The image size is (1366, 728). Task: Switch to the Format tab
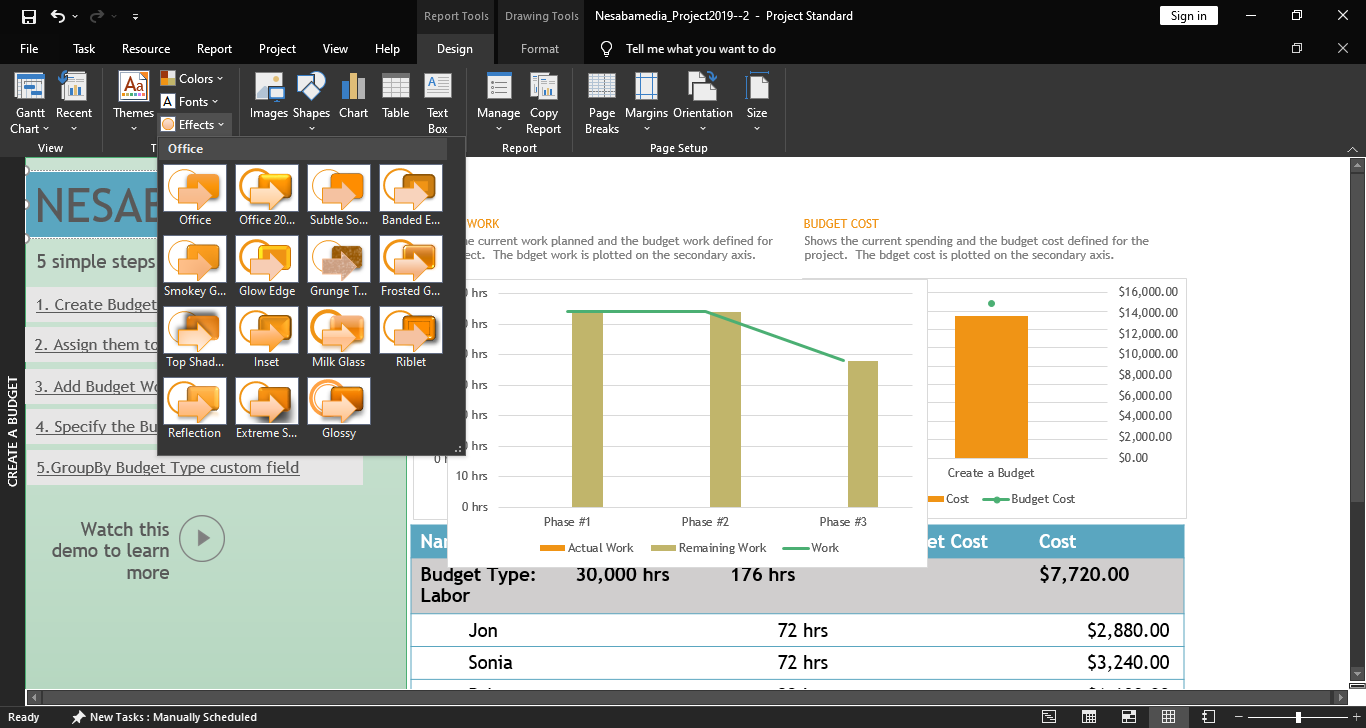click(x=540, y=49)
